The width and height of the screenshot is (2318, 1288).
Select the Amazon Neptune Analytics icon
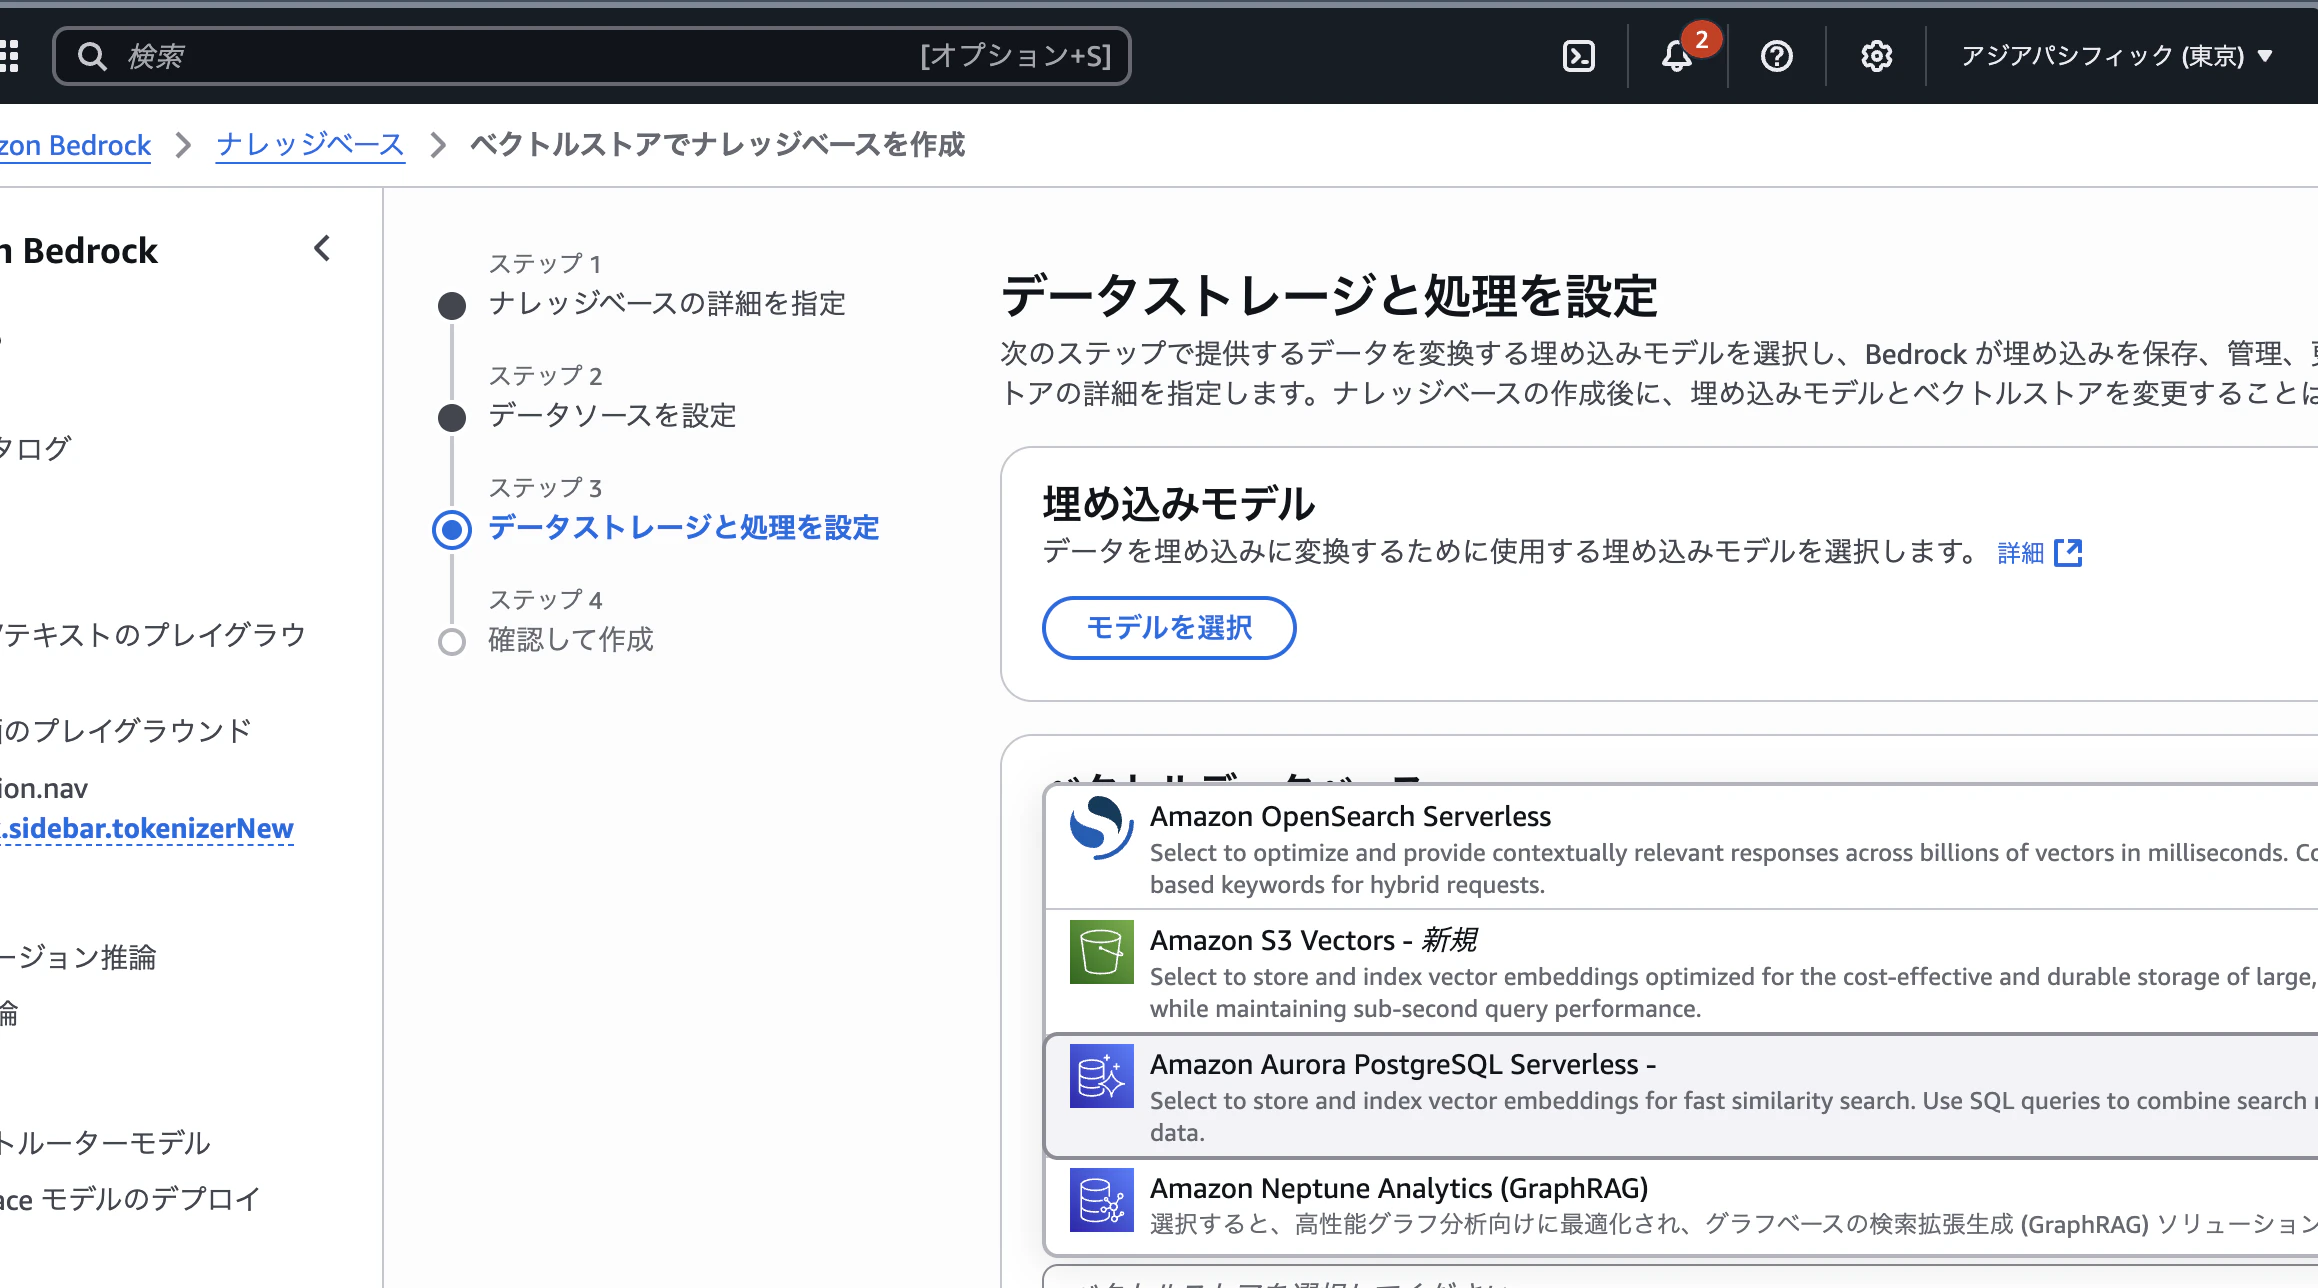pos(1101,1200)
